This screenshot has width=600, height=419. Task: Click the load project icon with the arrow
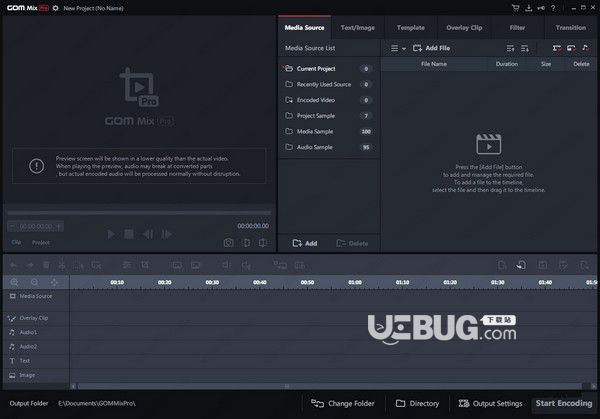tap(521, 265)
